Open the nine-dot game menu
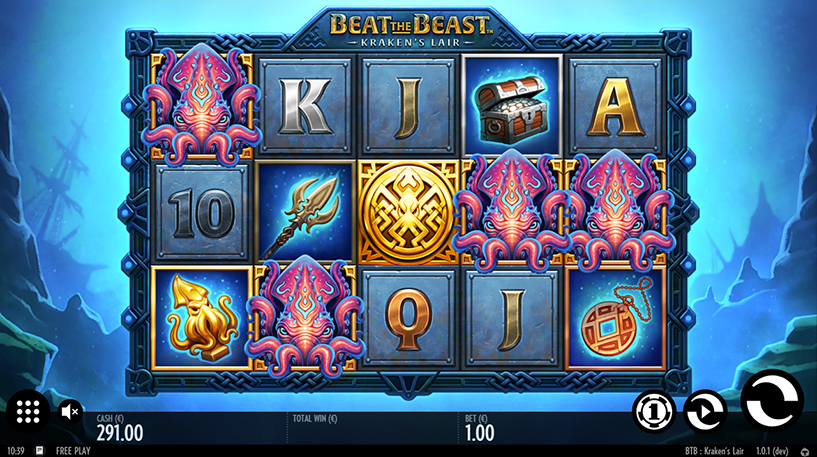This screenshot has height=457, width=817. click(28, 412)
